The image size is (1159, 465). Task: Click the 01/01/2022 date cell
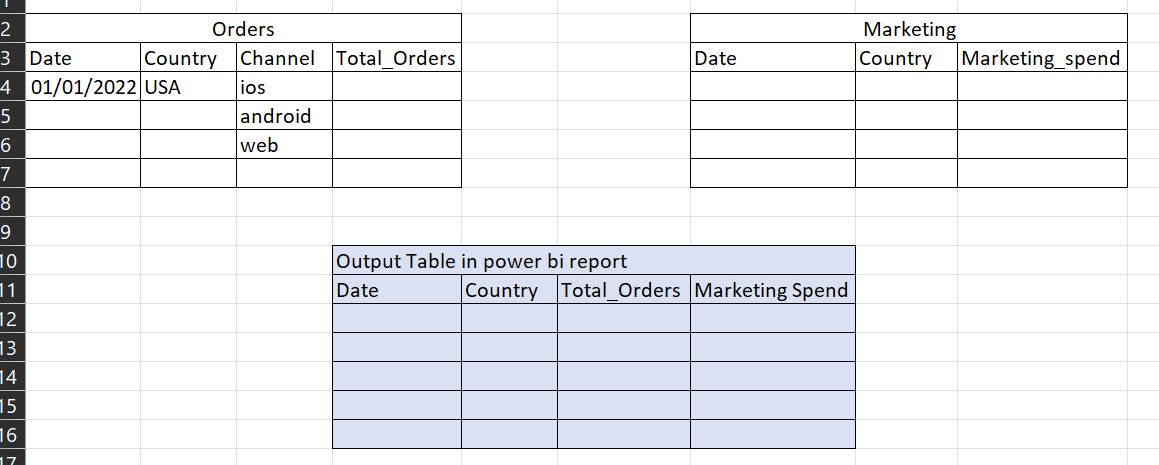(x=83, y=86)
